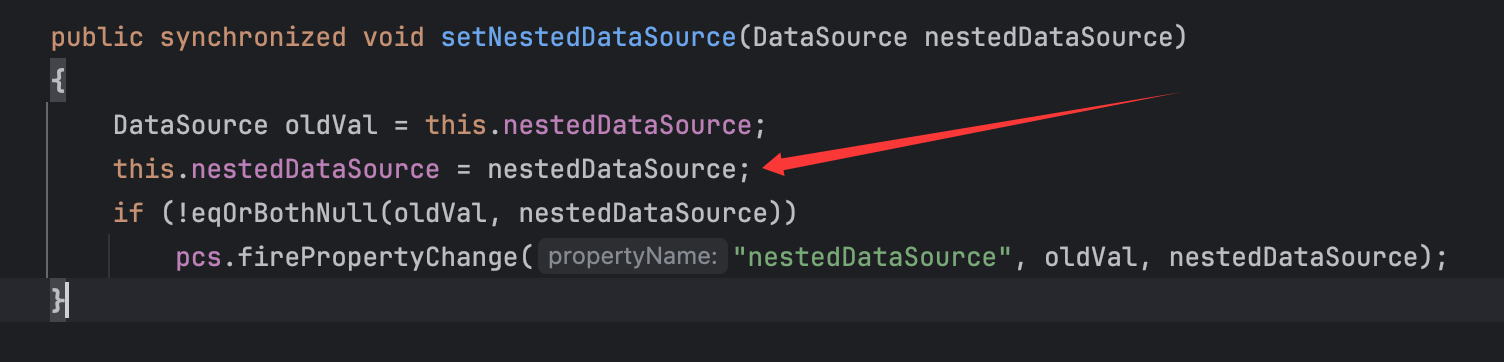Click the propertyName inlay hint
This screenshot has width=1504, height=362.
(x=633, y=257)
